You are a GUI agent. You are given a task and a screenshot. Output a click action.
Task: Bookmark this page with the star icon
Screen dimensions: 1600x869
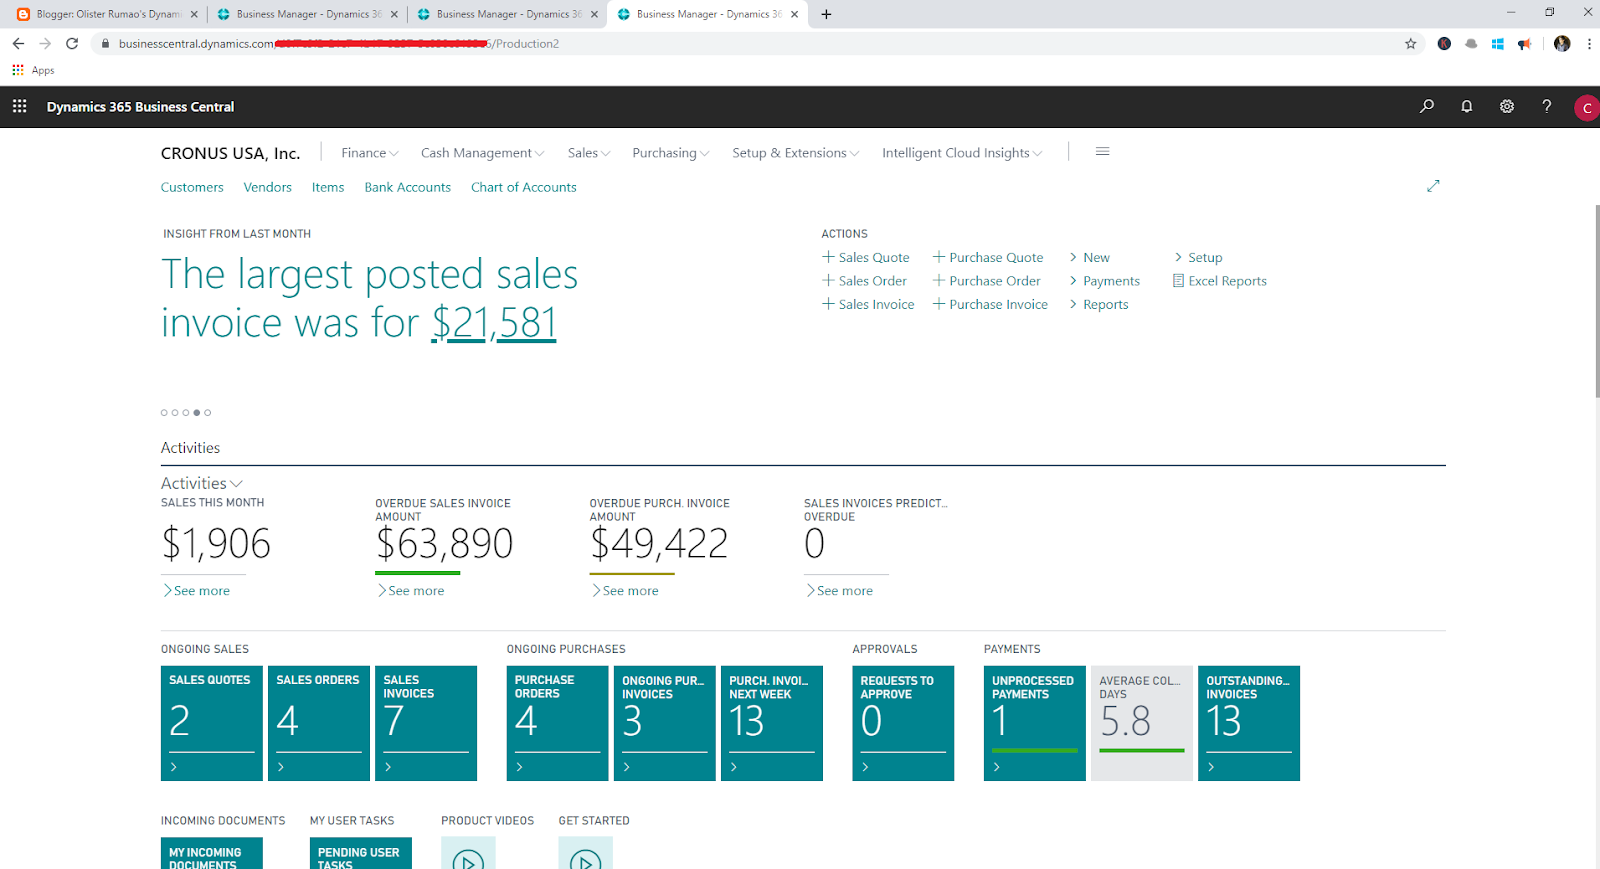(1411, 43)
